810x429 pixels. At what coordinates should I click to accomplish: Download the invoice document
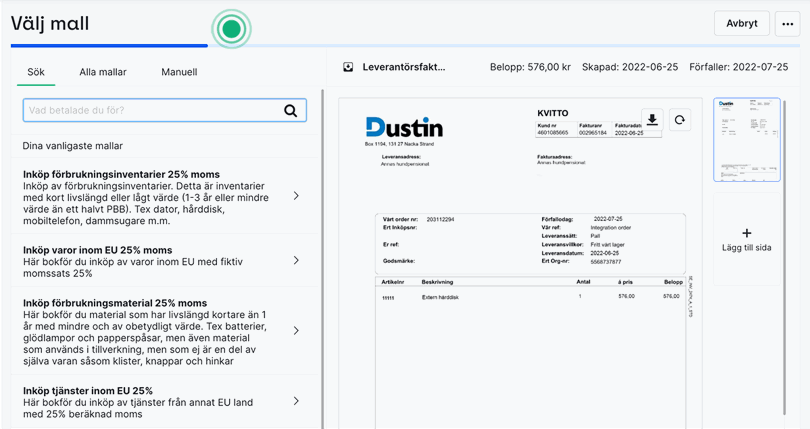point(652,120)
